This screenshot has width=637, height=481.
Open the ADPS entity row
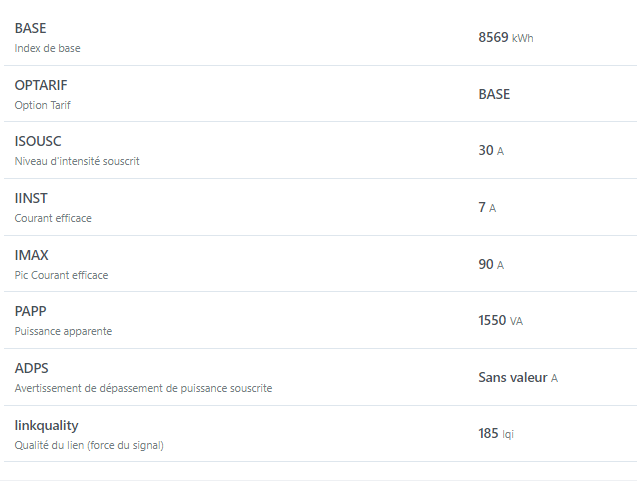(320, 377)
